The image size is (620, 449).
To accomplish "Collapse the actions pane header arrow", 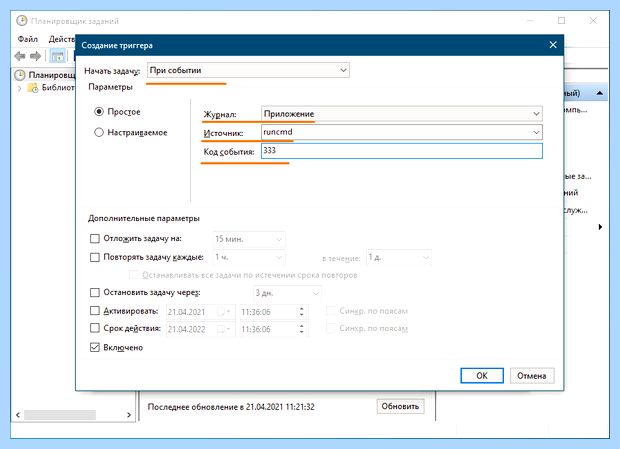I will coord(600,93).
